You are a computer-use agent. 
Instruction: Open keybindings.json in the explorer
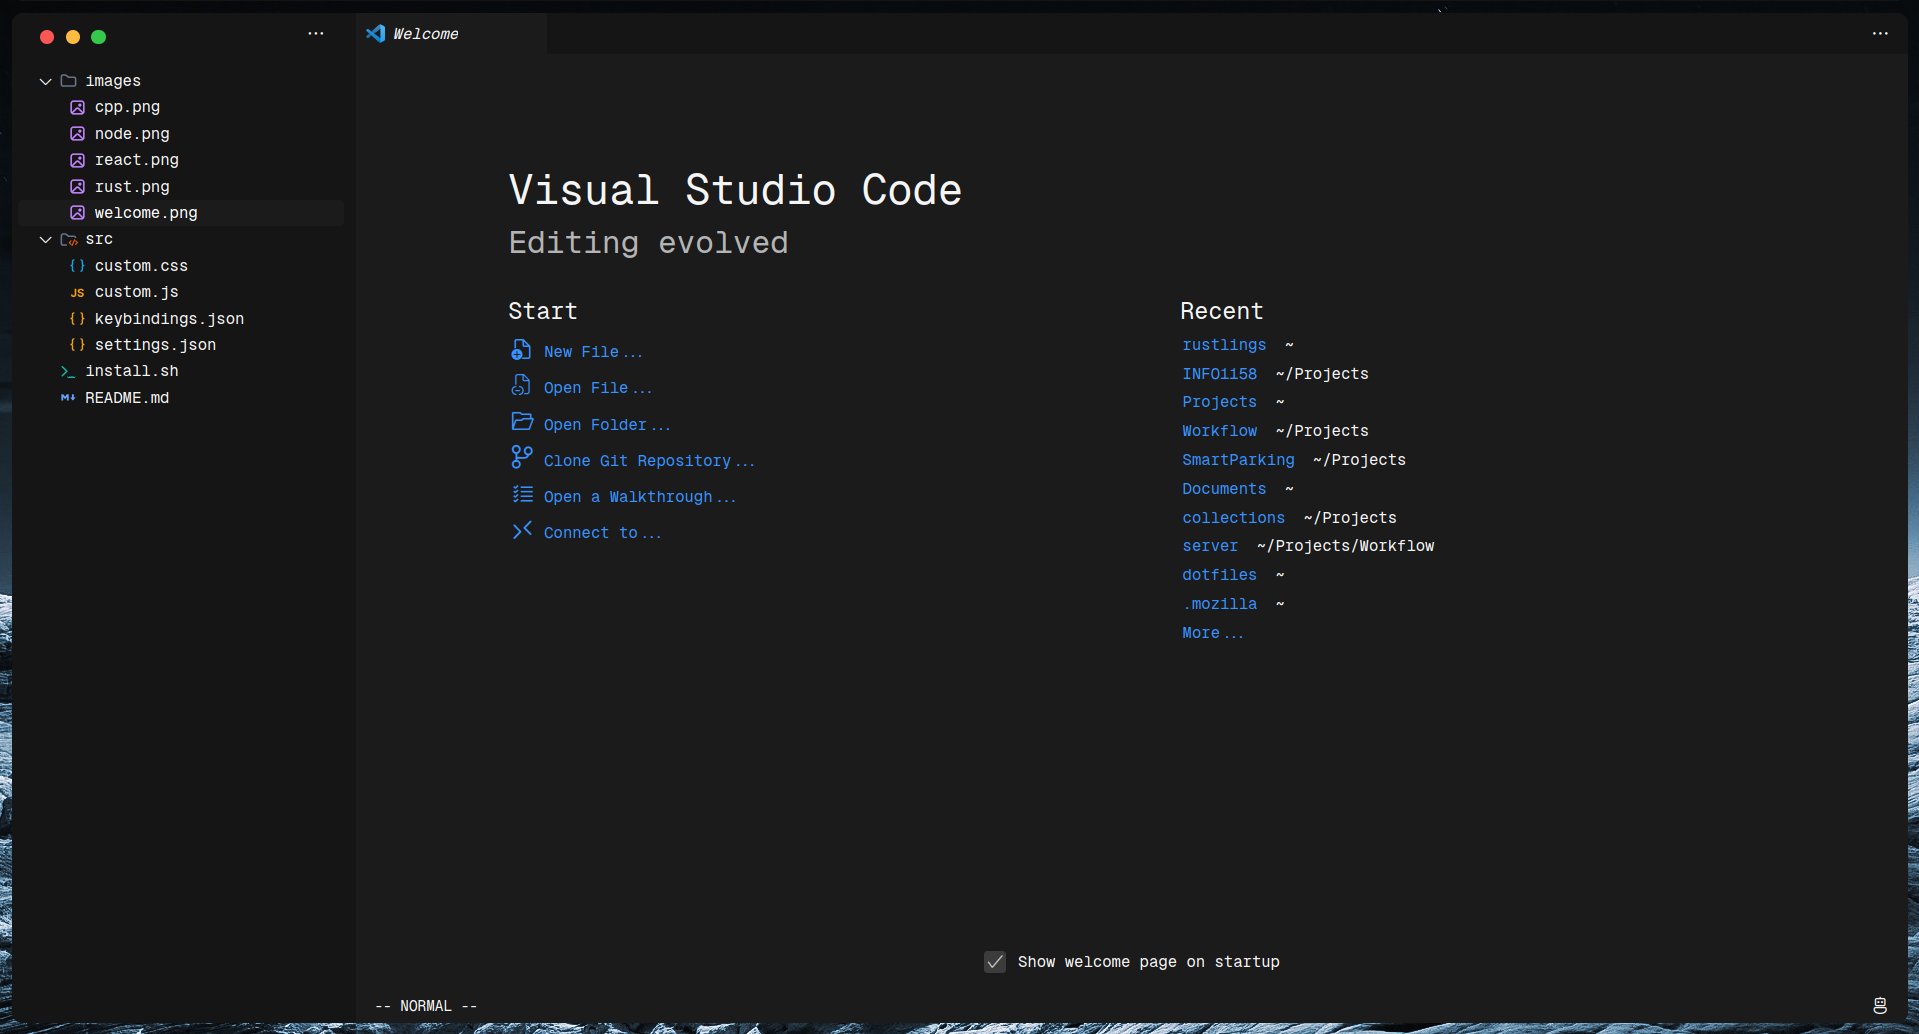pyautogui.click(x=181, y=319)
